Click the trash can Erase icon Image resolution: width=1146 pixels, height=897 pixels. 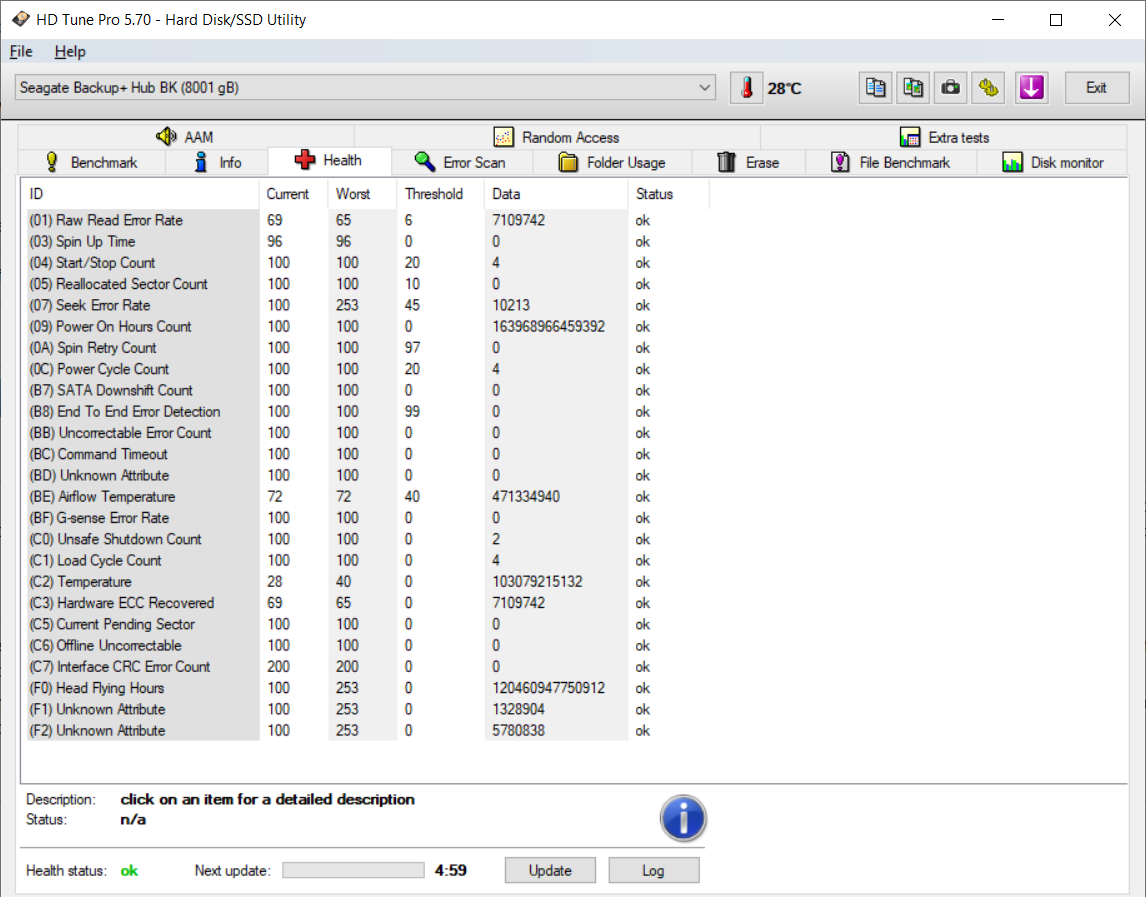point(726,162)
